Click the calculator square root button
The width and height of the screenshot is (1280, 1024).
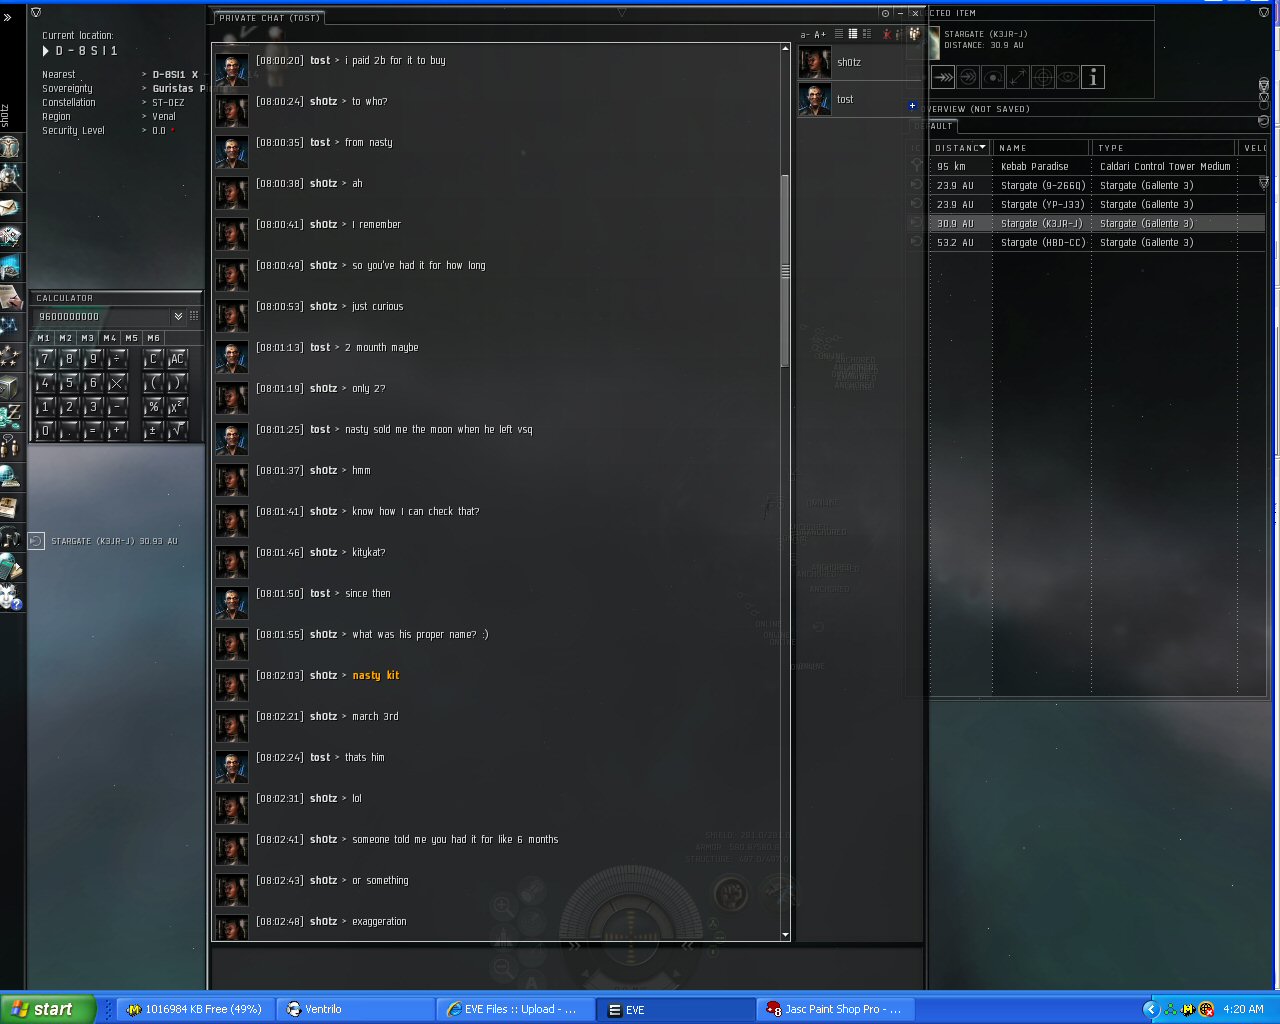coord(177,431)
